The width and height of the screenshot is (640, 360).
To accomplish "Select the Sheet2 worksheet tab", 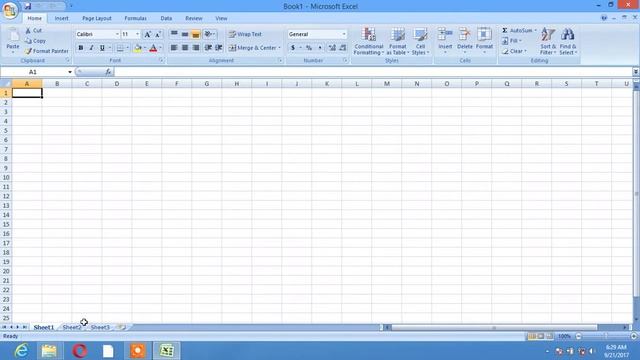I will point(72,327).
